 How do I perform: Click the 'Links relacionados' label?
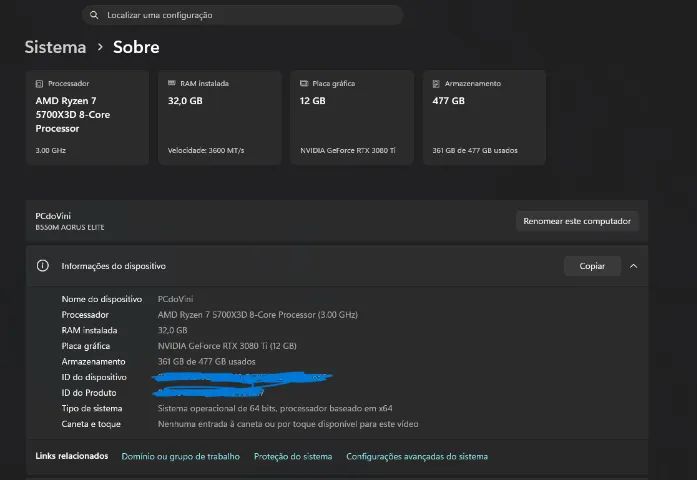tap(72, 456)
